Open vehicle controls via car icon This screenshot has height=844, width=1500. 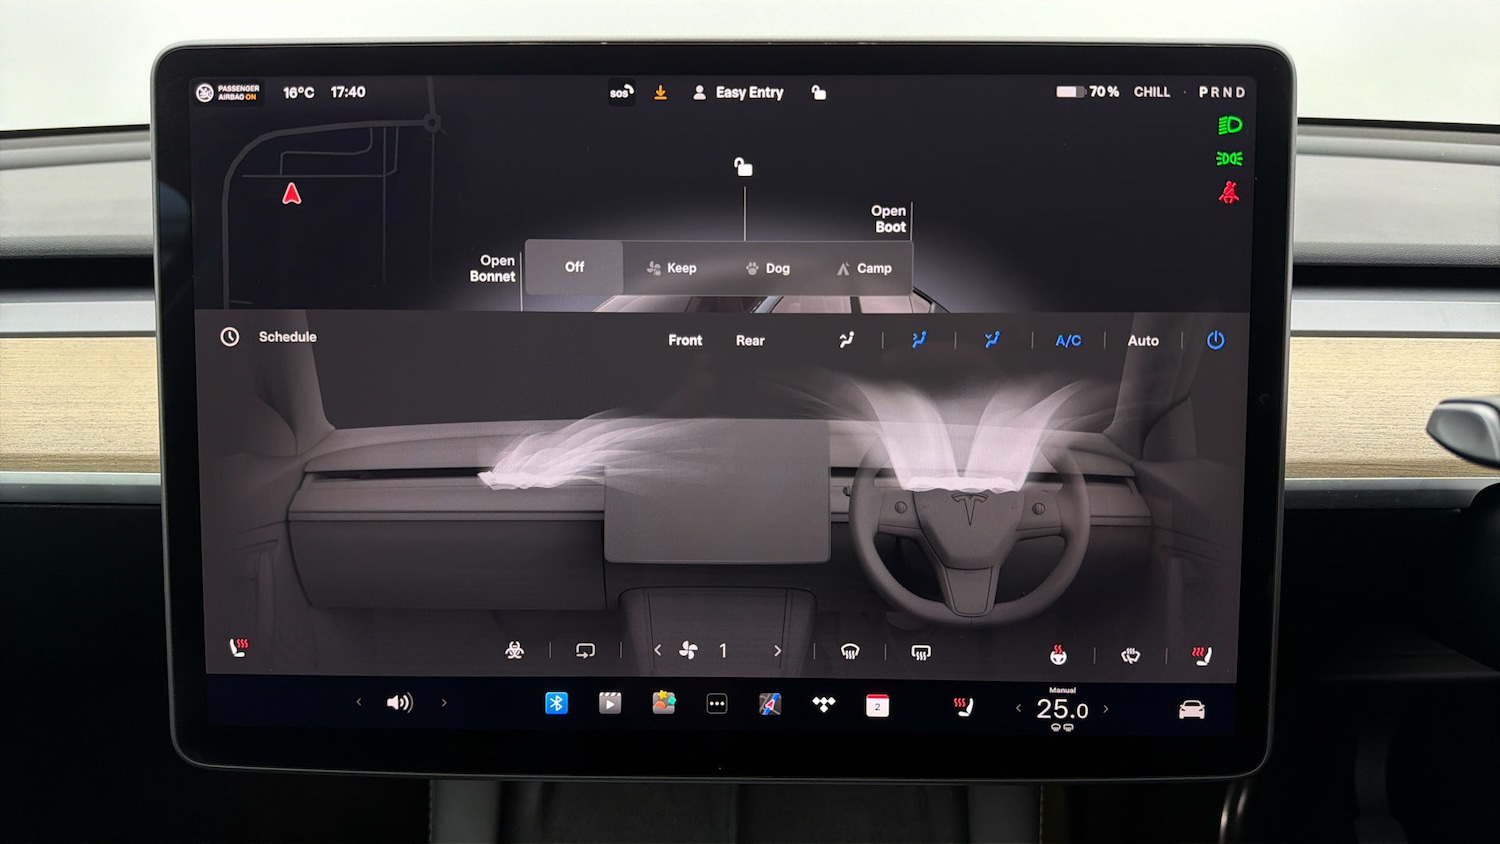(x=1191, y=710)
